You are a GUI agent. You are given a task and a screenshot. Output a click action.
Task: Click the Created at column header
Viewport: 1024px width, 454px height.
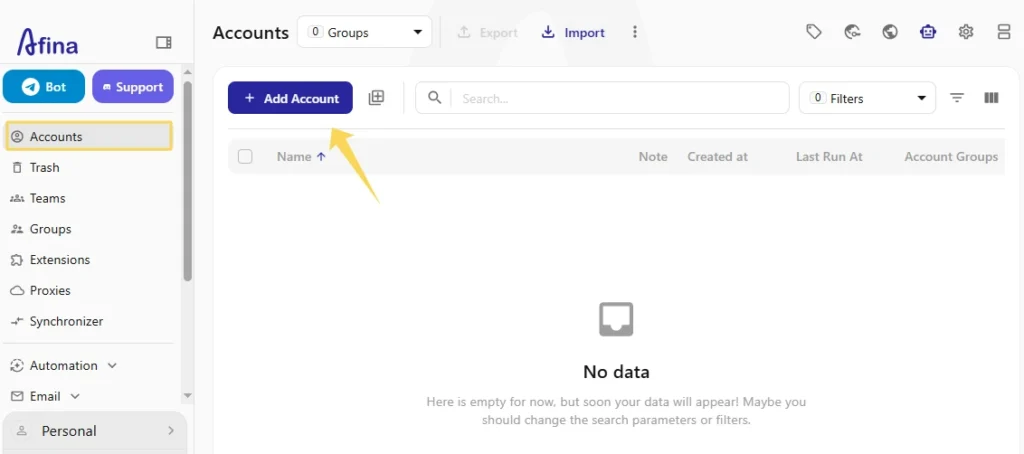tap(718, 157)
